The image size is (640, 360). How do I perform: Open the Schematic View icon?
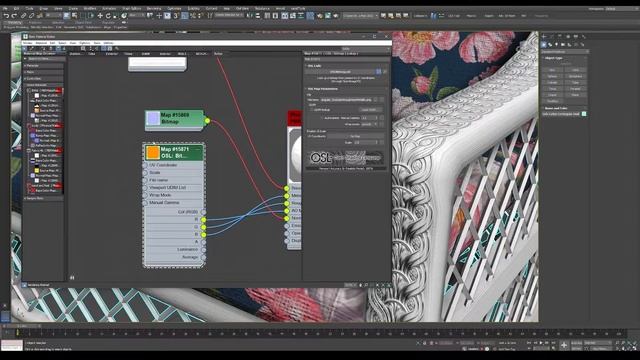pyautogui.click(x=301, y=16)
